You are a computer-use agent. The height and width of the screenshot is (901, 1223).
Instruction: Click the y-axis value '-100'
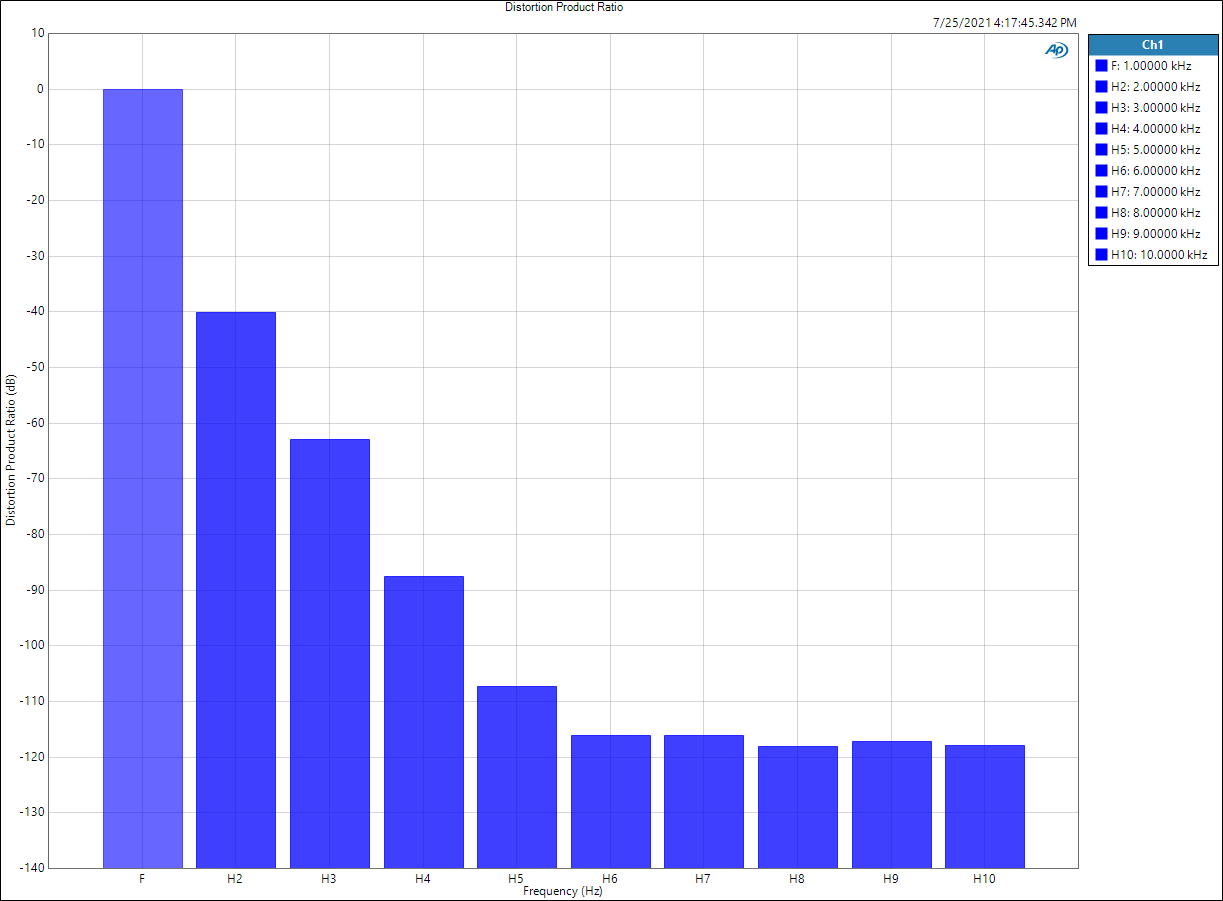[33, 645]
